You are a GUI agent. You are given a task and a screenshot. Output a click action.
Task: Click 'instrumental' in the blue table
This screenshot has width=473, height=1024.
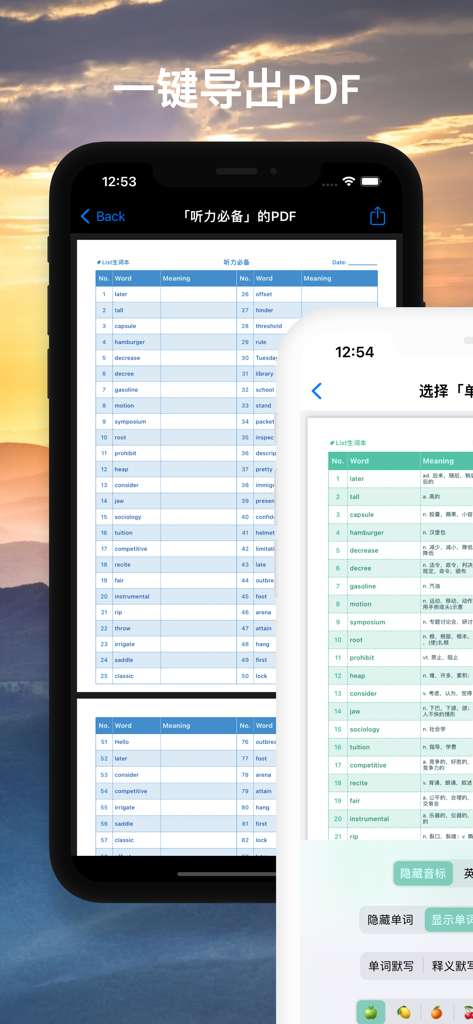132,596
